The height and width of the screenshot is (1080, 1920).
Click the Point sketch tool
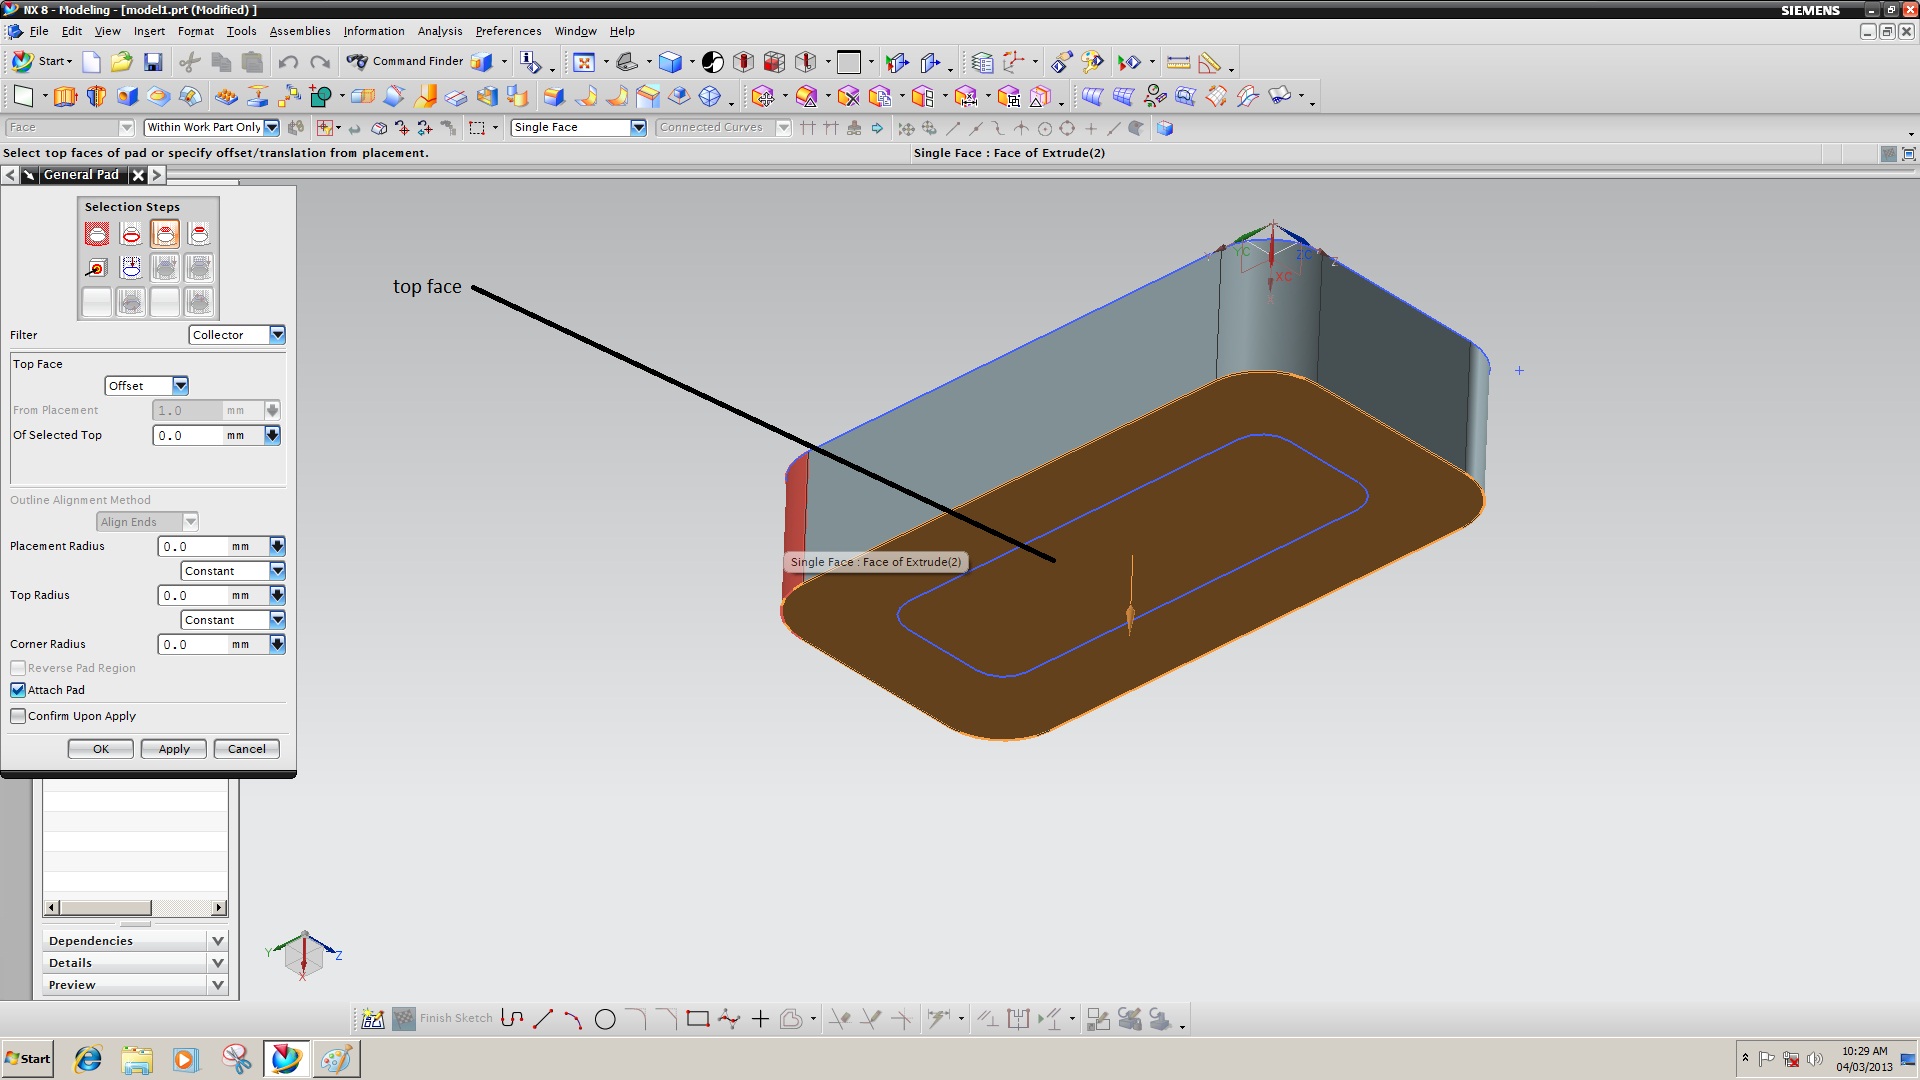[760, 1018]
